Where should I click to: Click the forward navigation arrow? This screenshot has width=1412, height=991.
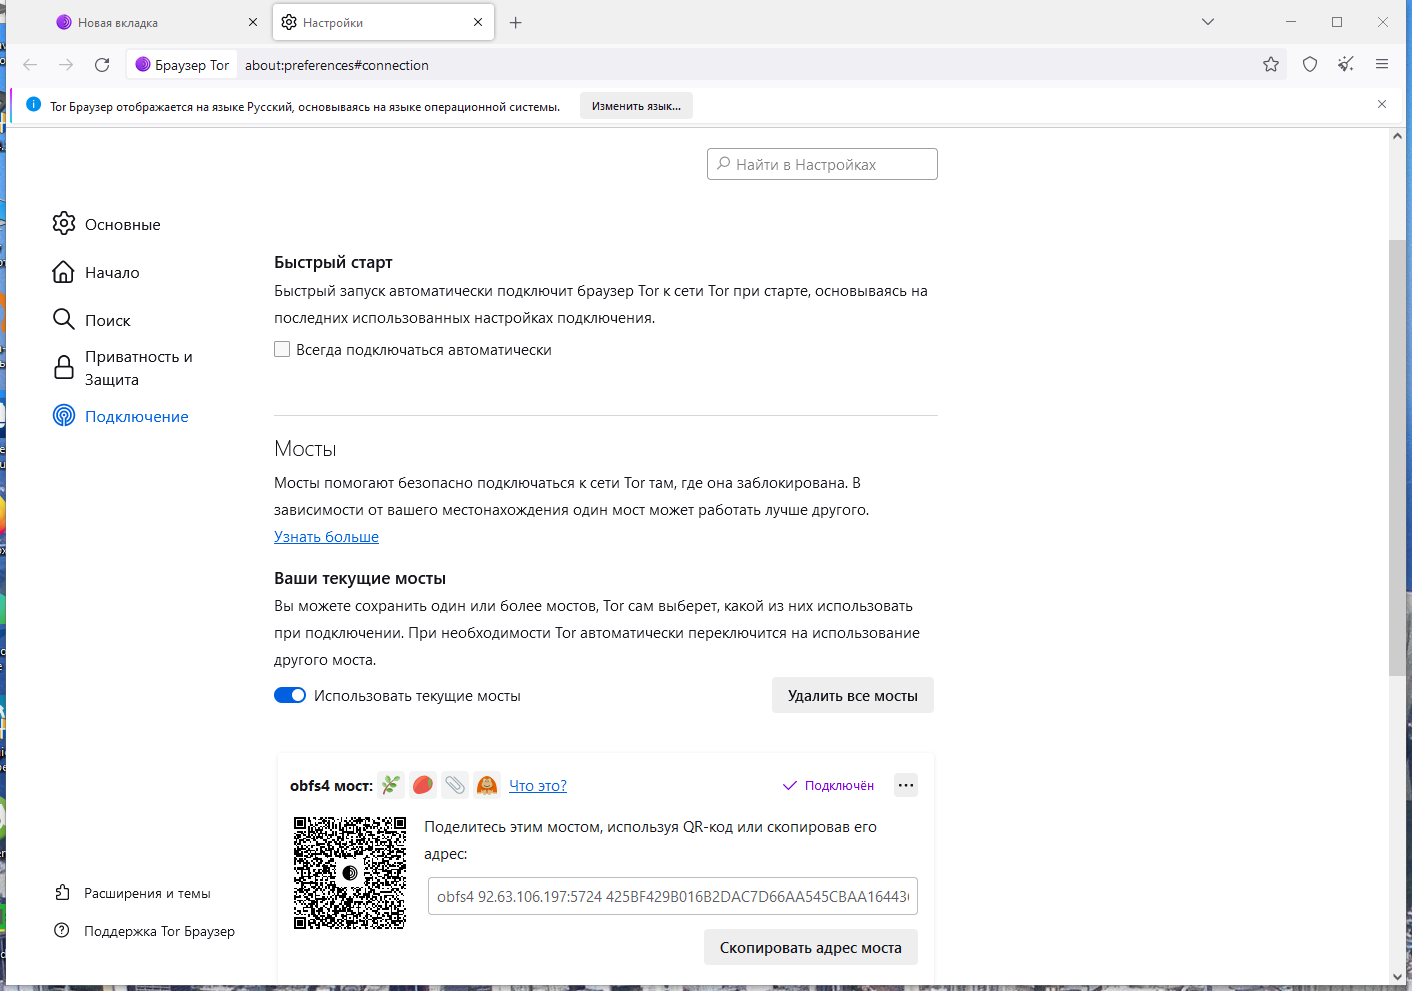pyautogui.click(x=66, y=65)
